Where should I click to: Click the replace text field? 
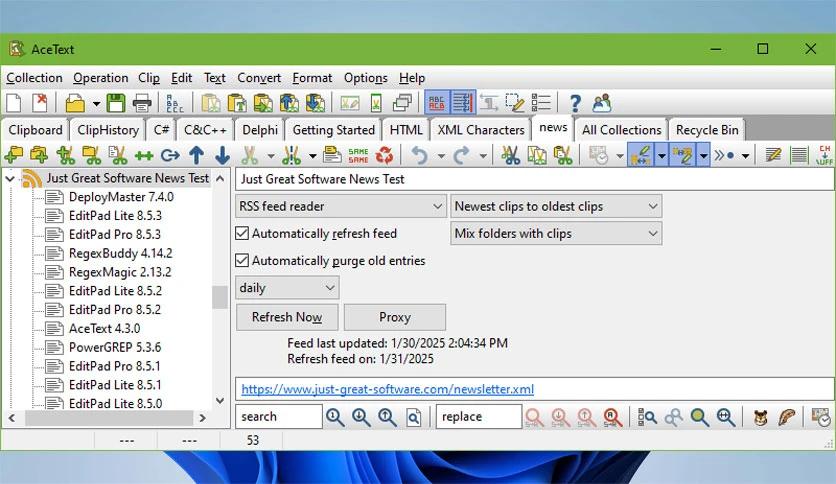point(479,416)
